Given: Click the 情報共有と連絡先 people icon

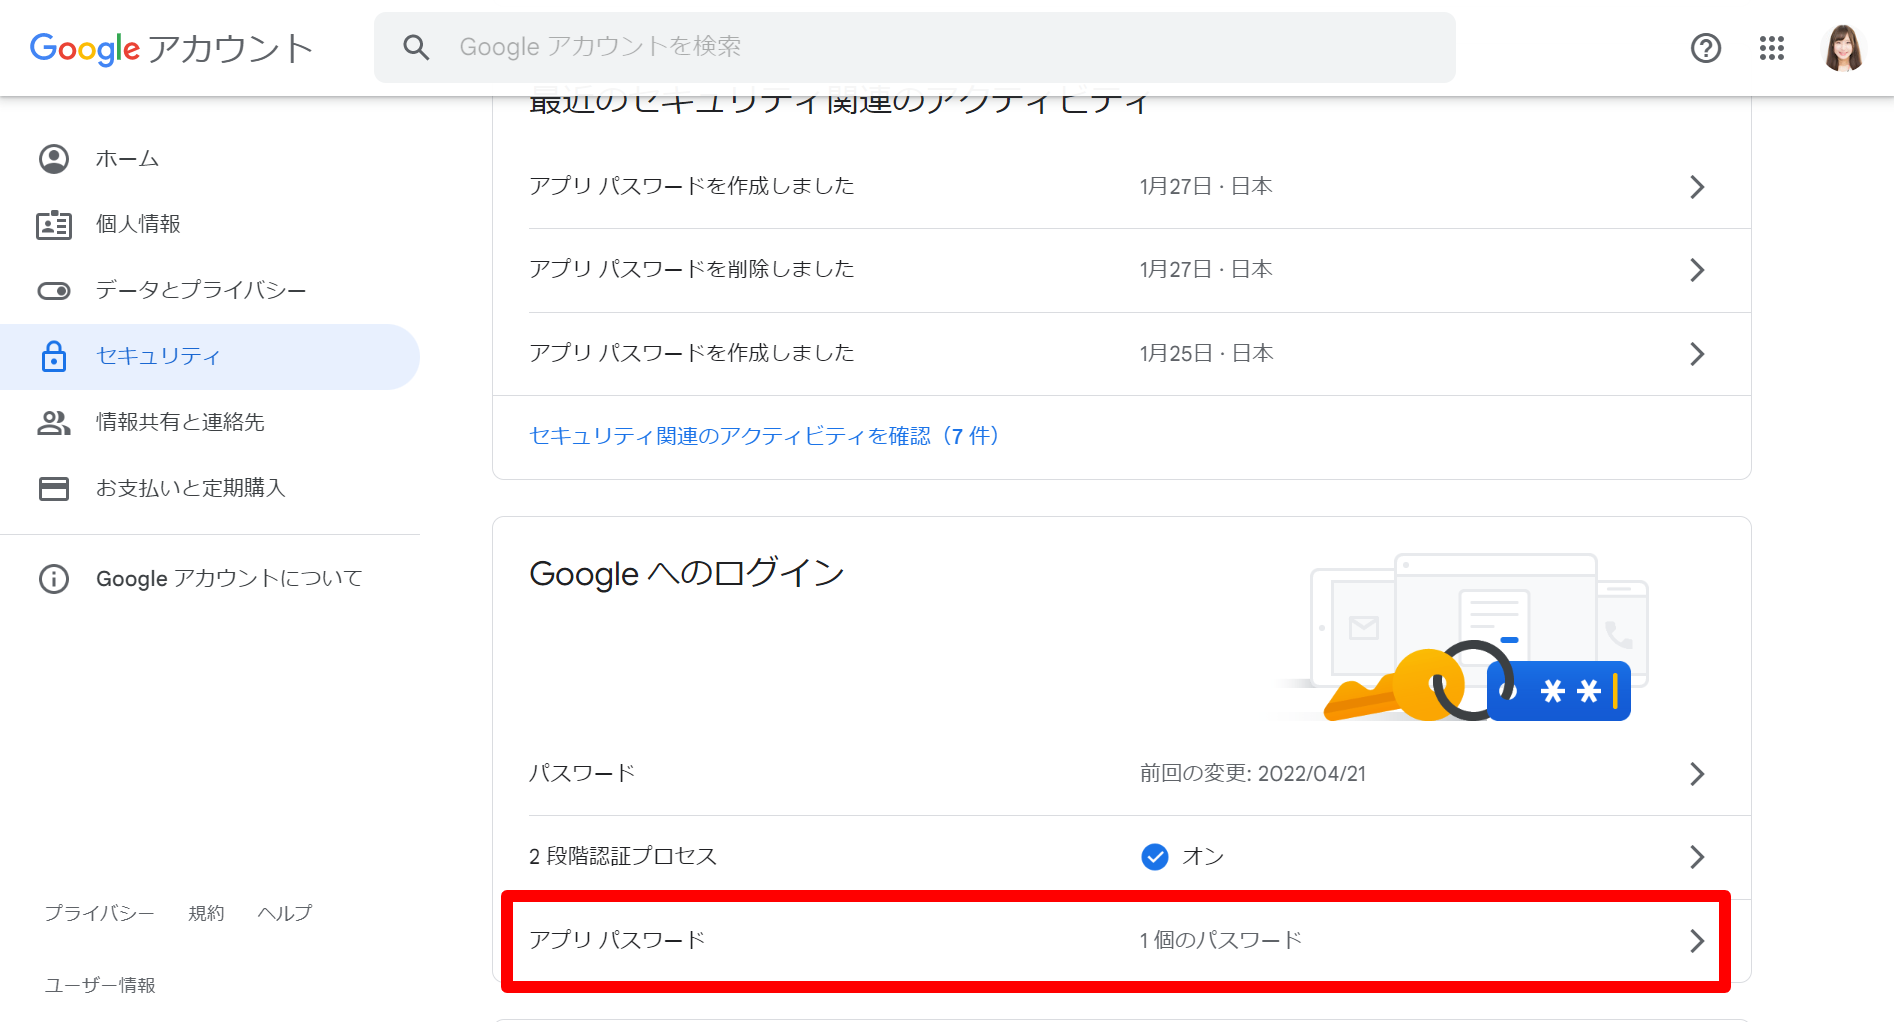Looking at the screenshot, I should pos(54,422).
